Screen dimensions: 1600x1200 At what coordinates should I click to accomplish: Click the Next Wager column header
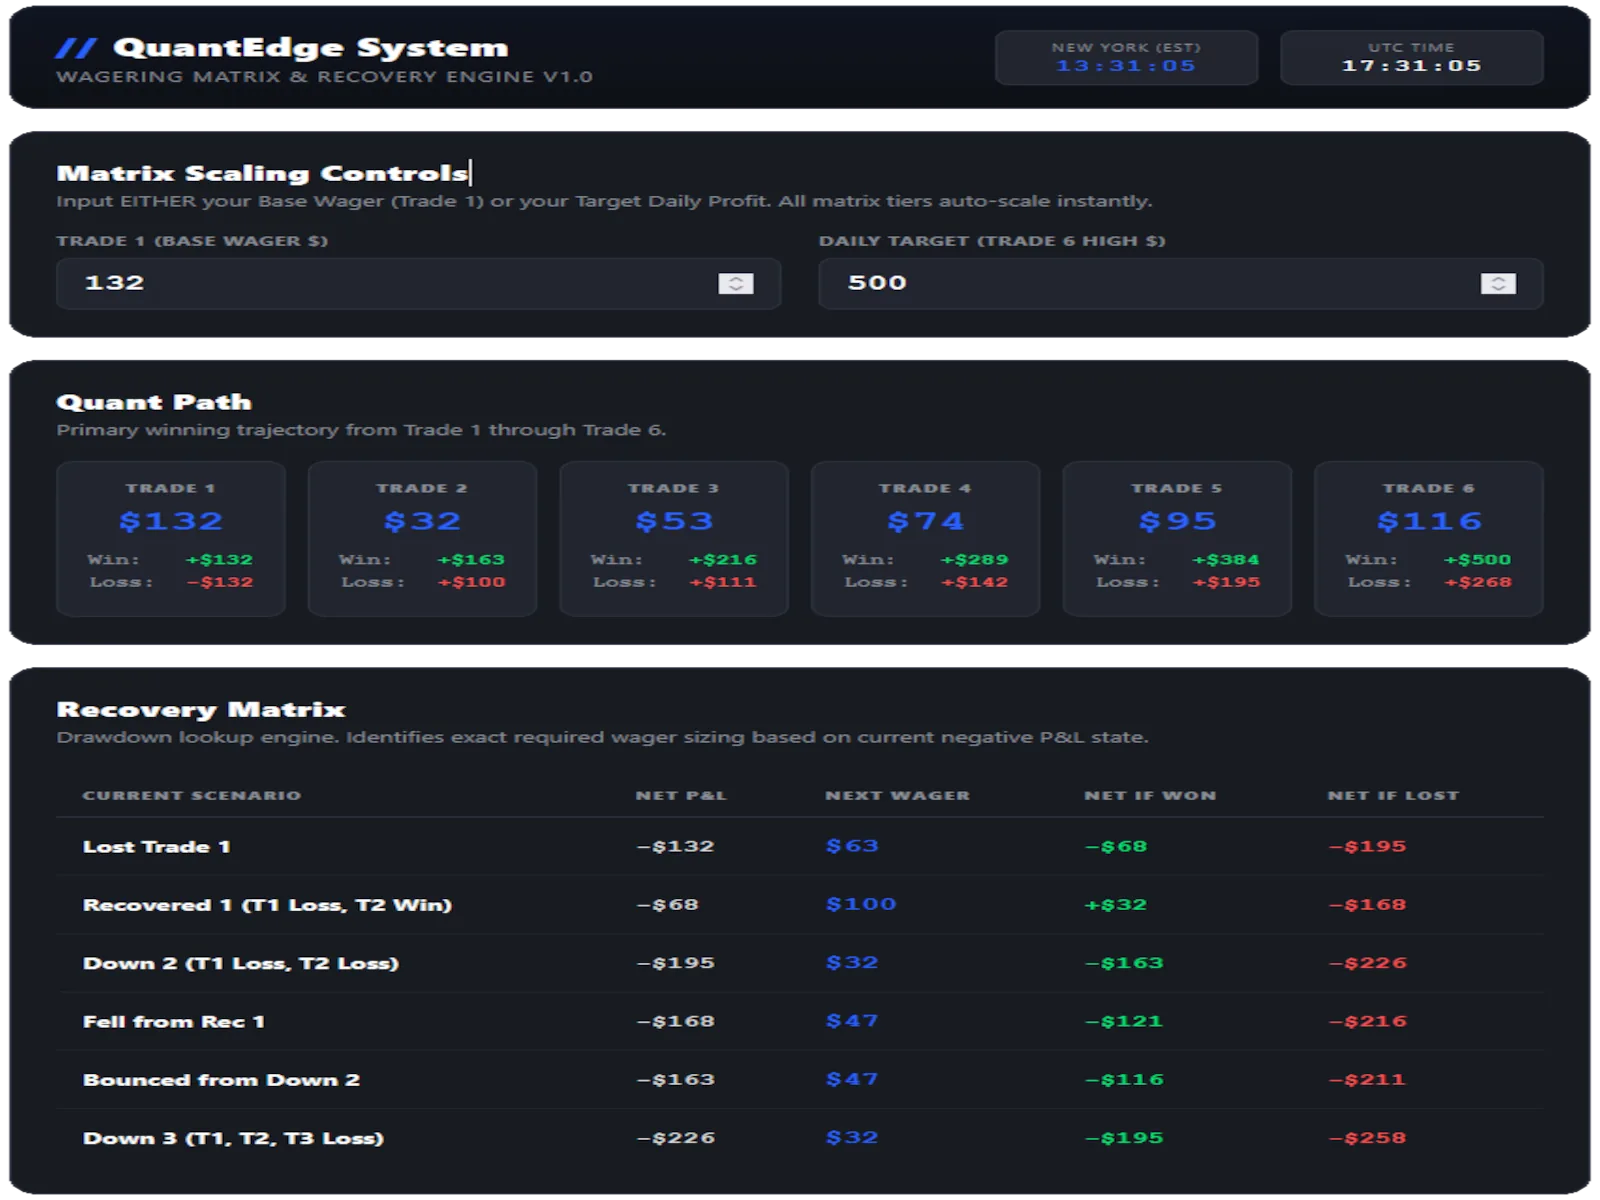(897, 796)
